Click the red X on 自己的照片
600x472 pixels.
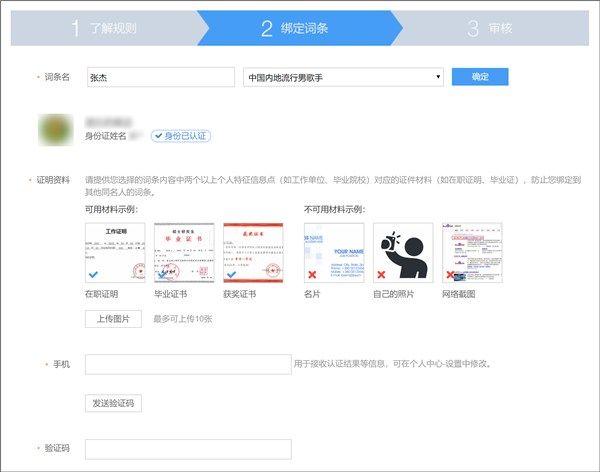click(x=381, y=274)
